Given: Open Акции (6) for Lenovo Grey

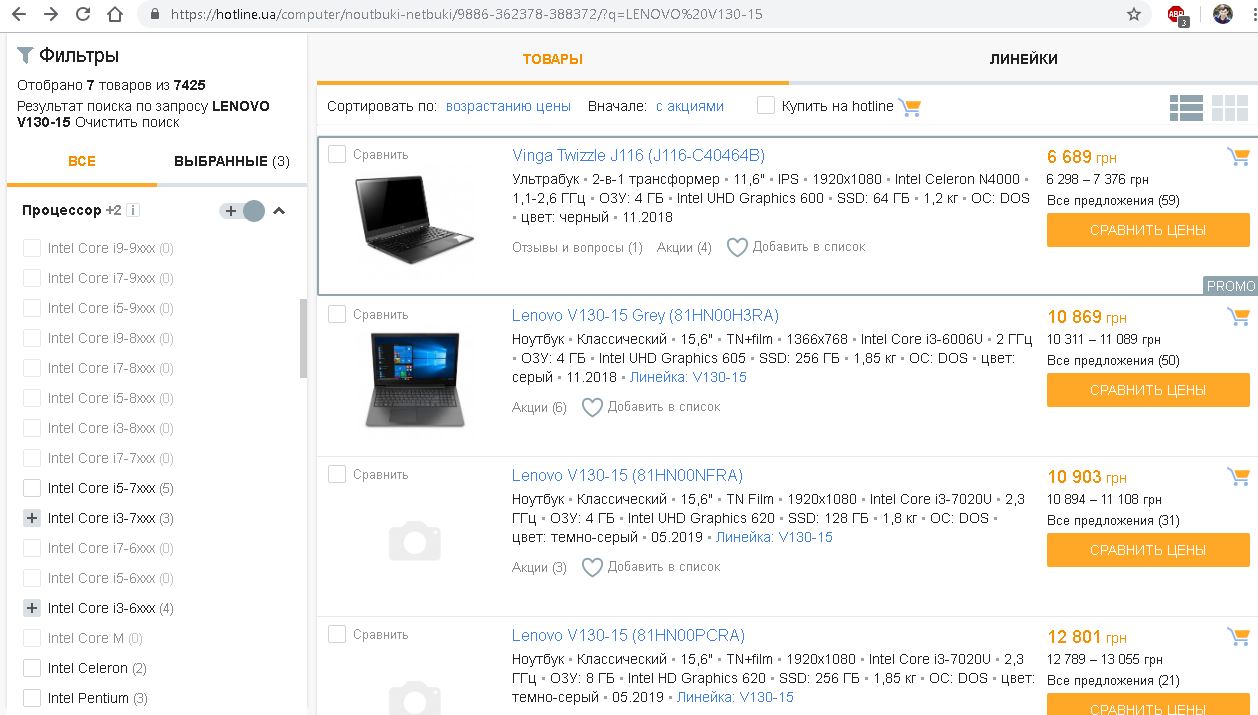Looking at the screenshot, I should click(x=539, y=407).
